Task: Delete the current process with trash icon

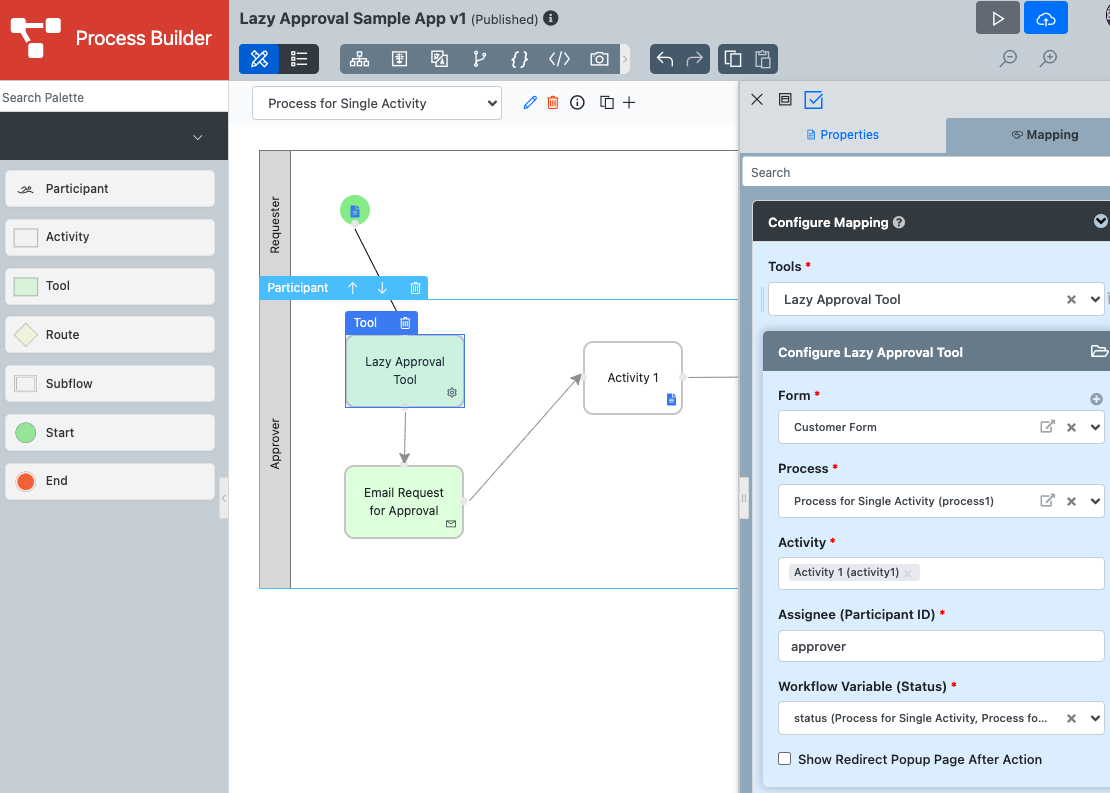Action: tap(553, 103)
